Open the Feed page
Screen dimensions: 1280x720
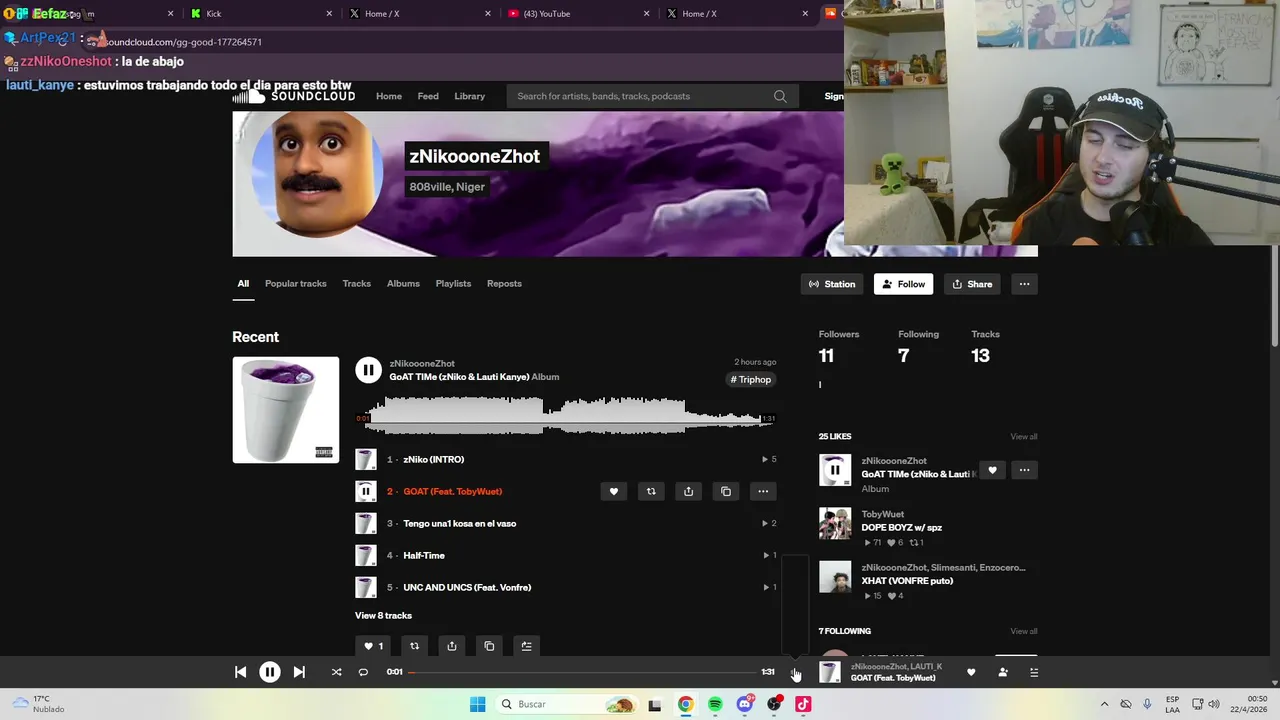428,96
